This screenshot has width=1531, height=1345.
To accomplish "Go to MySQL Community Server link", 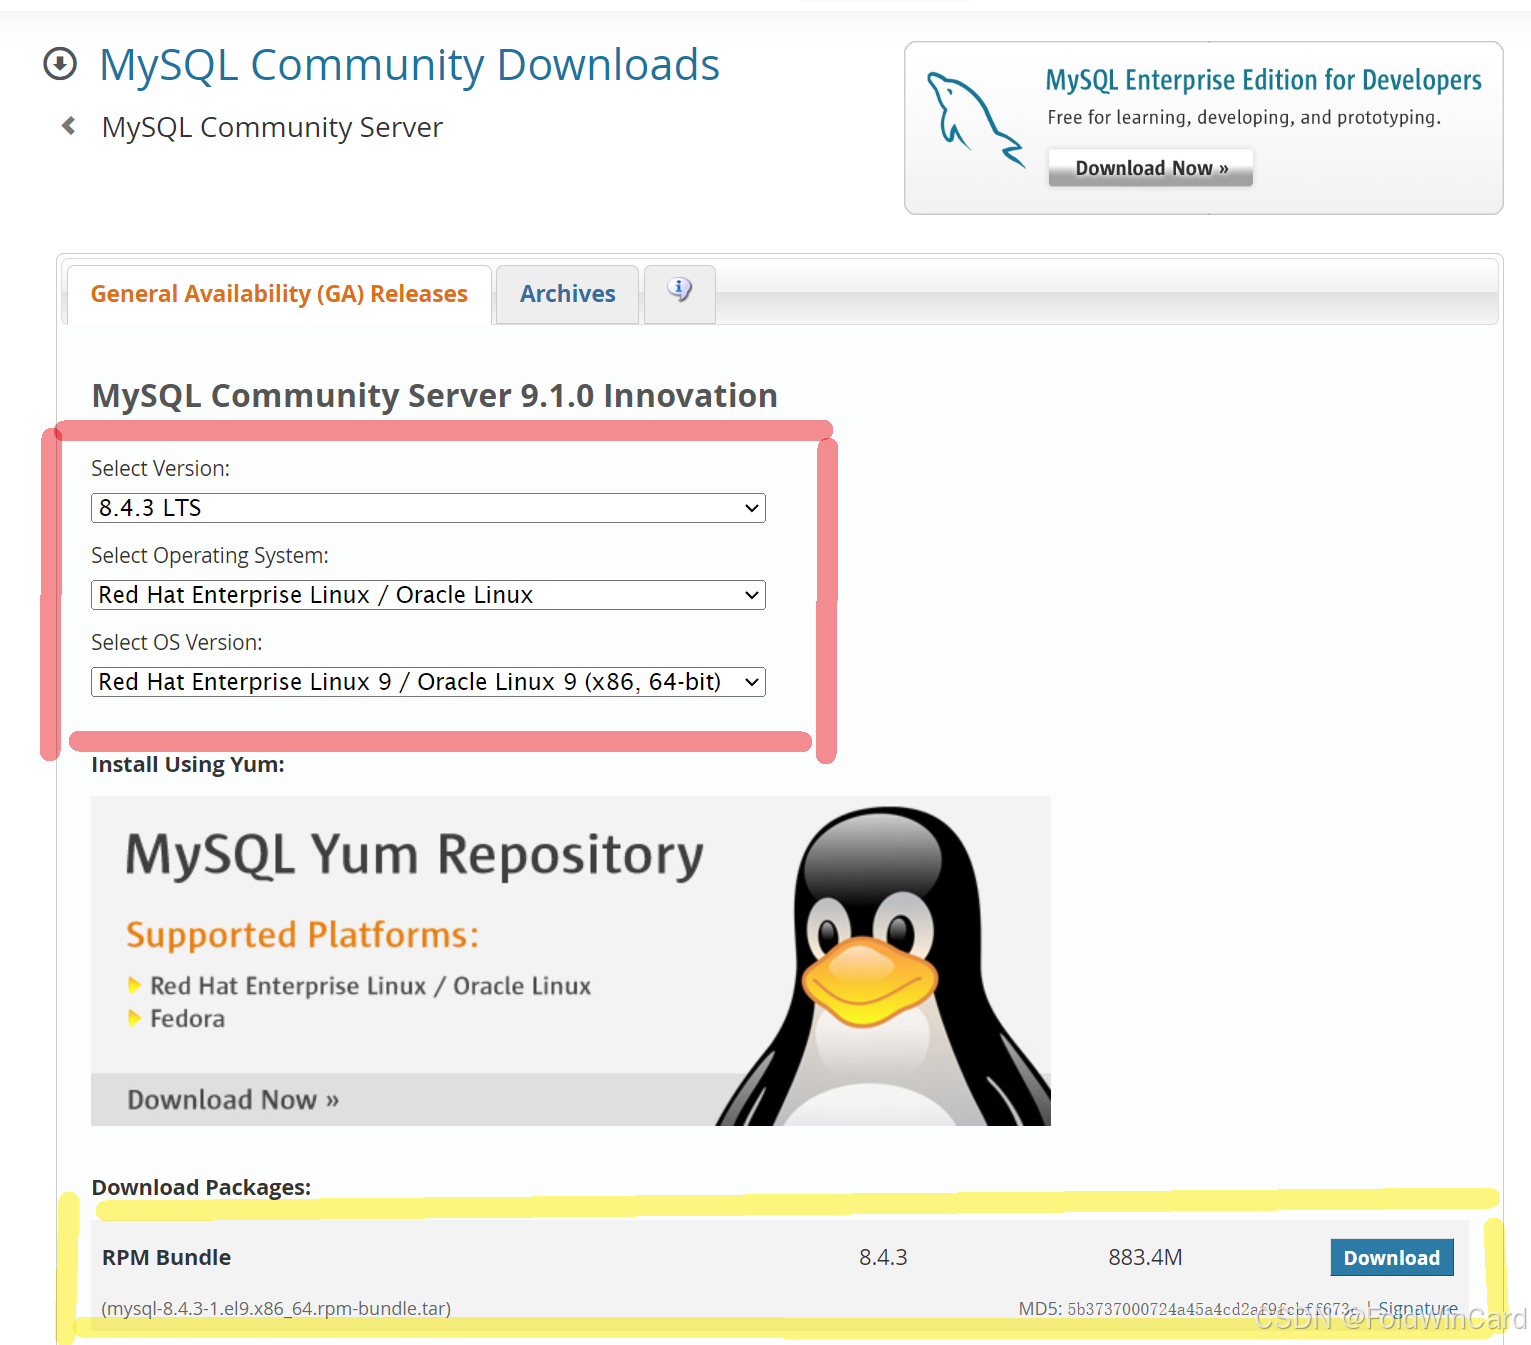I will (x=272, y=128).
